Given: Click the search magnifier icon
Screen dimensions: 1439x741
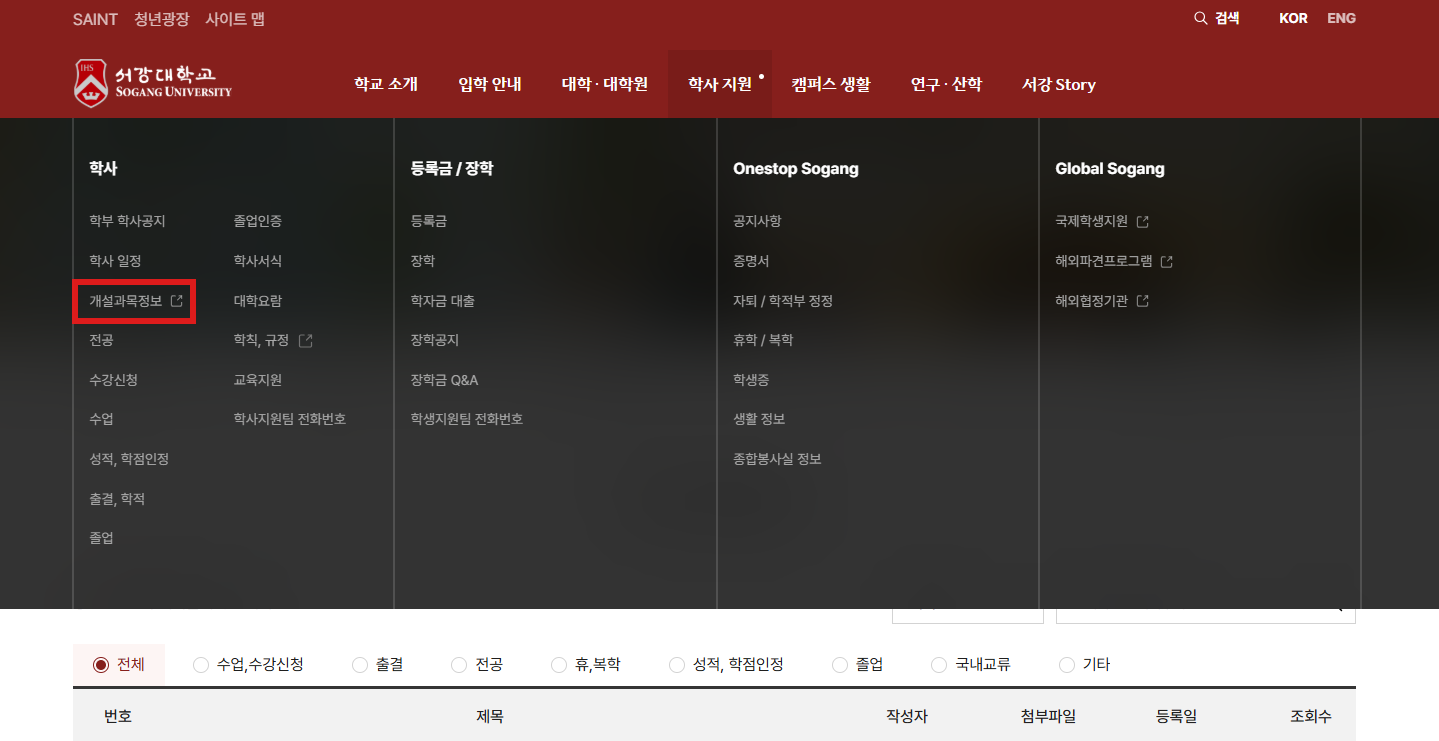Looking at the screenshot, I should pos(1200,18).
